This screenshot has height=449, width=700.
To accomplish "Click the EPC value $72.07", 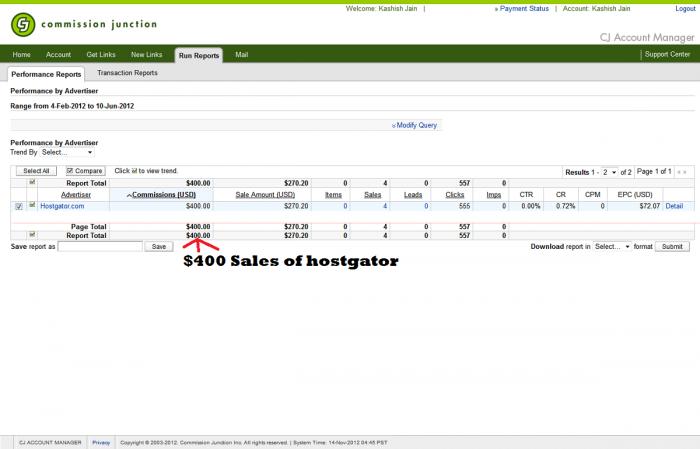I will (650, 206).
